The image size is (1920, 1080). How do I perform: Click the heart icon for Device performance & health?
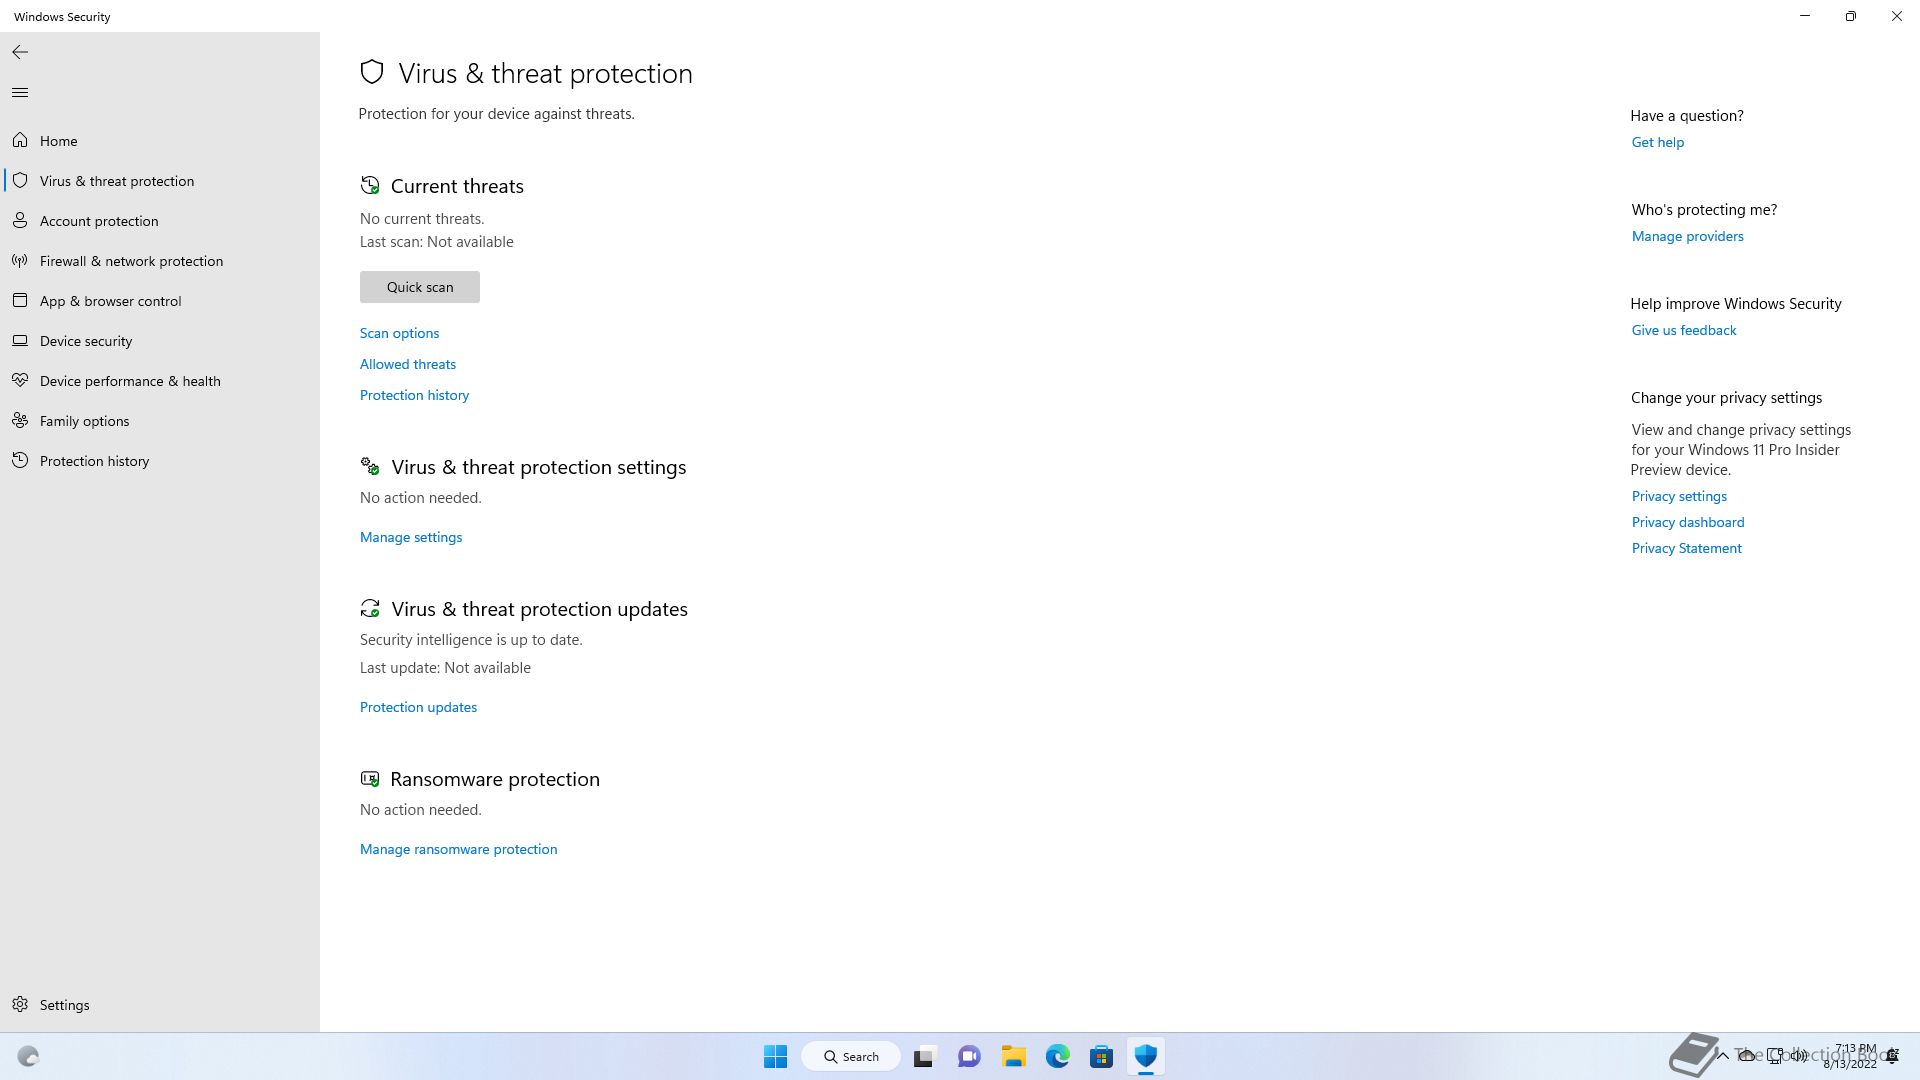20,380
